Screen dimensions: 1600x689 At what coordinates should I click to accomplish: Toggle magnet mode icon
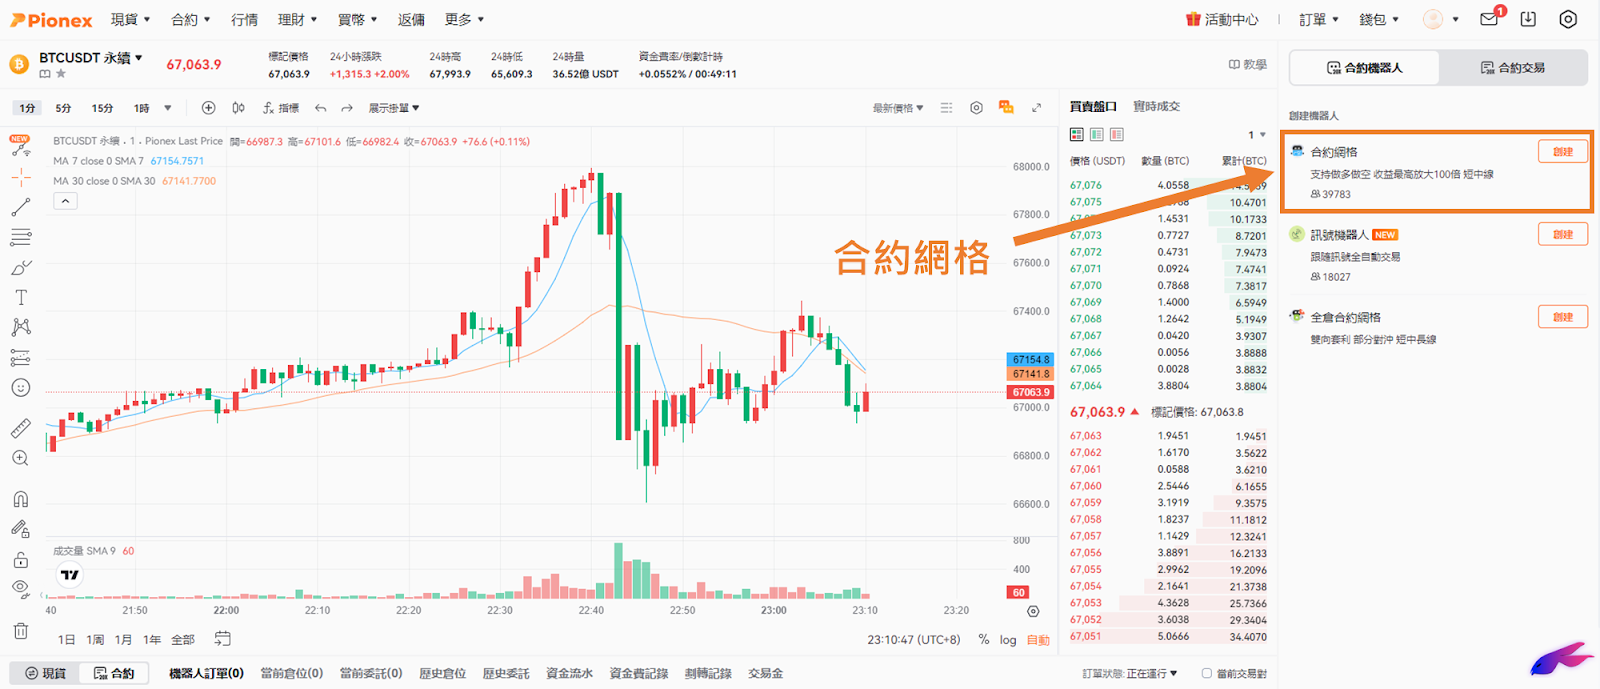[20, 499]
